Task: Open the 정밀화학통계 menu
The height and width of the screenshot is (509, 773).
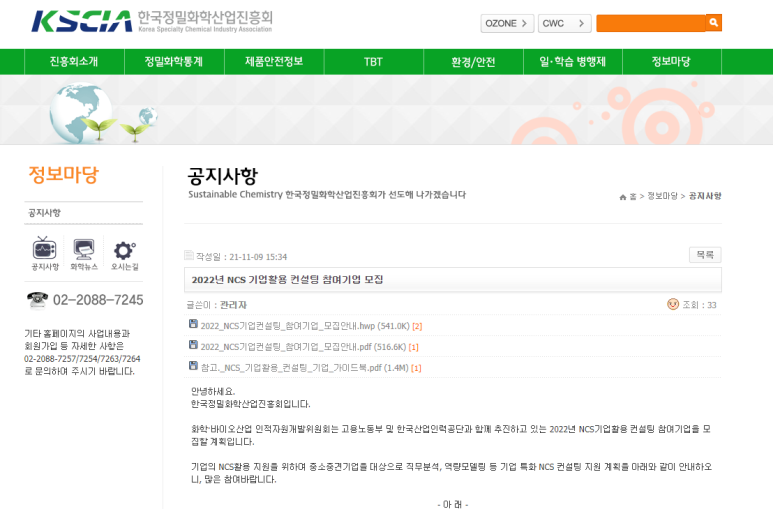Action: click(x=174, y=62)
